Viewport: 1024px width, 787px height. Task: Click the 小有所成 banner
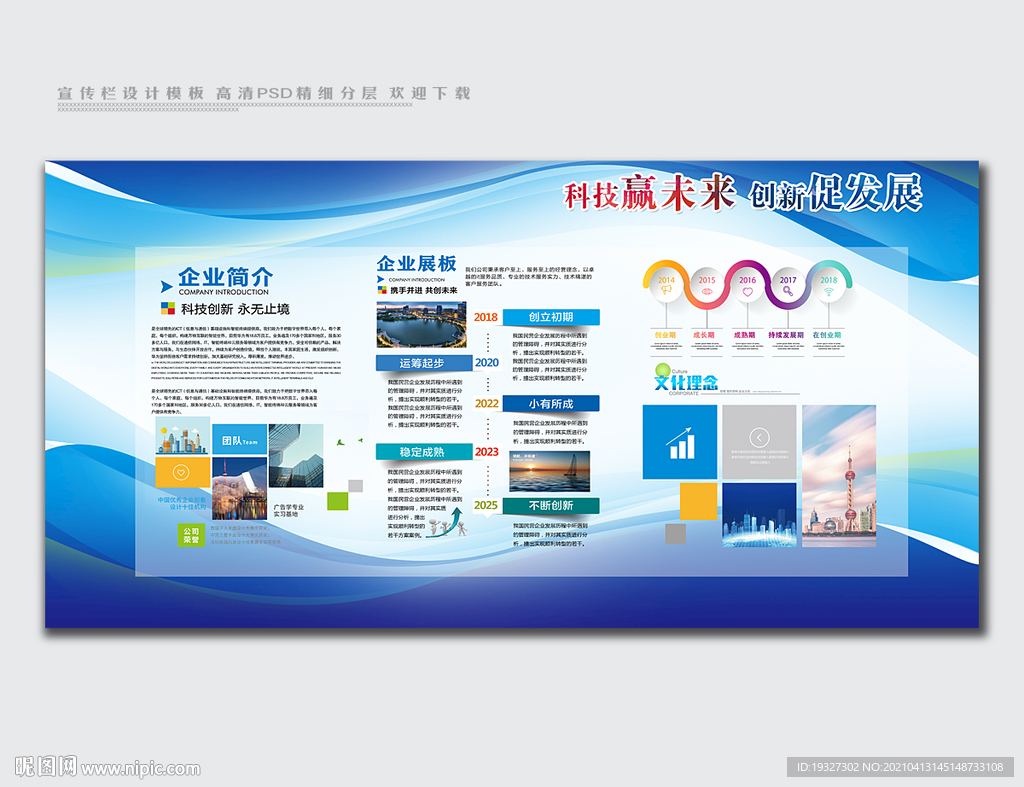[551, 404]
